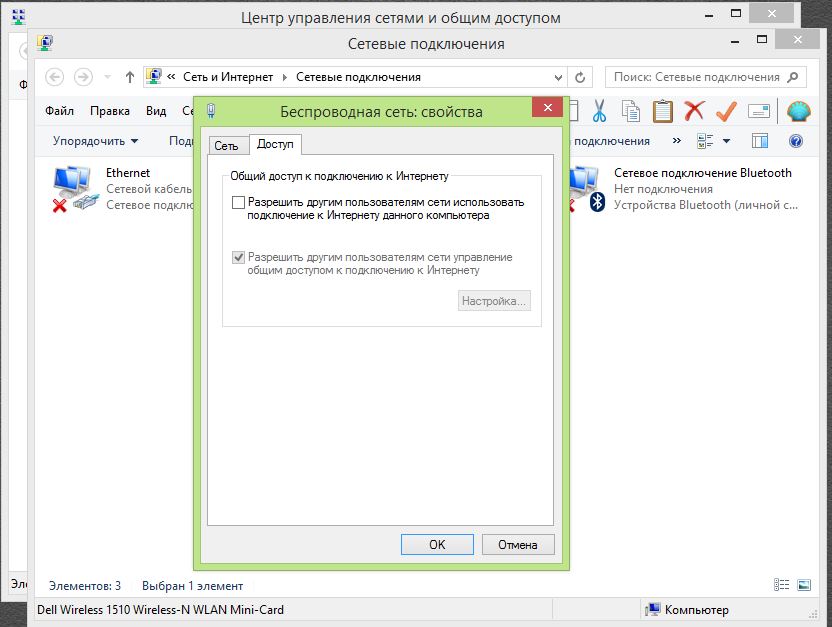This screenshot has height=627, width=832.
Task: Switch to the Сеть tab
Action: tap(227, 145)
